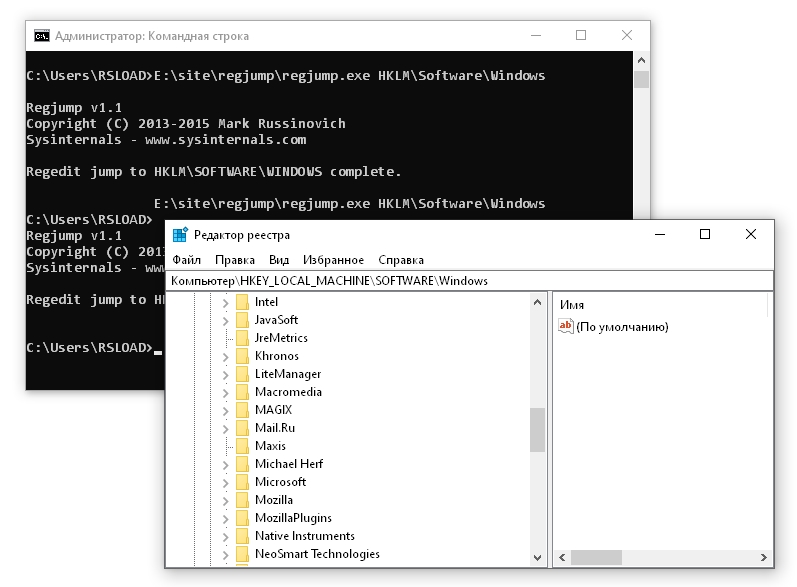The height and width of the screenshot is (587, 797).
Task: Click the NeoSmart Technologies folder icon
Action: [242, 554]
